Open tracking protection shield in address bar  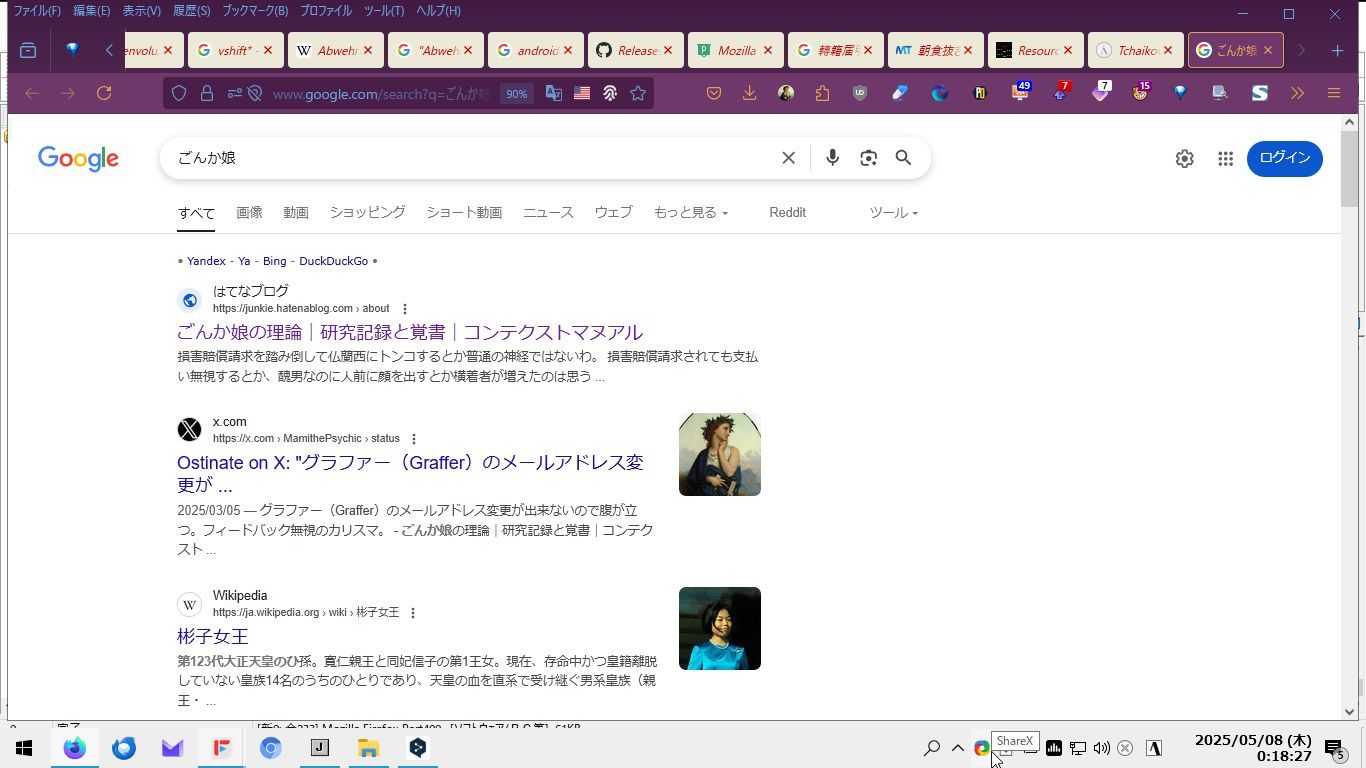(x=179, y=93)
